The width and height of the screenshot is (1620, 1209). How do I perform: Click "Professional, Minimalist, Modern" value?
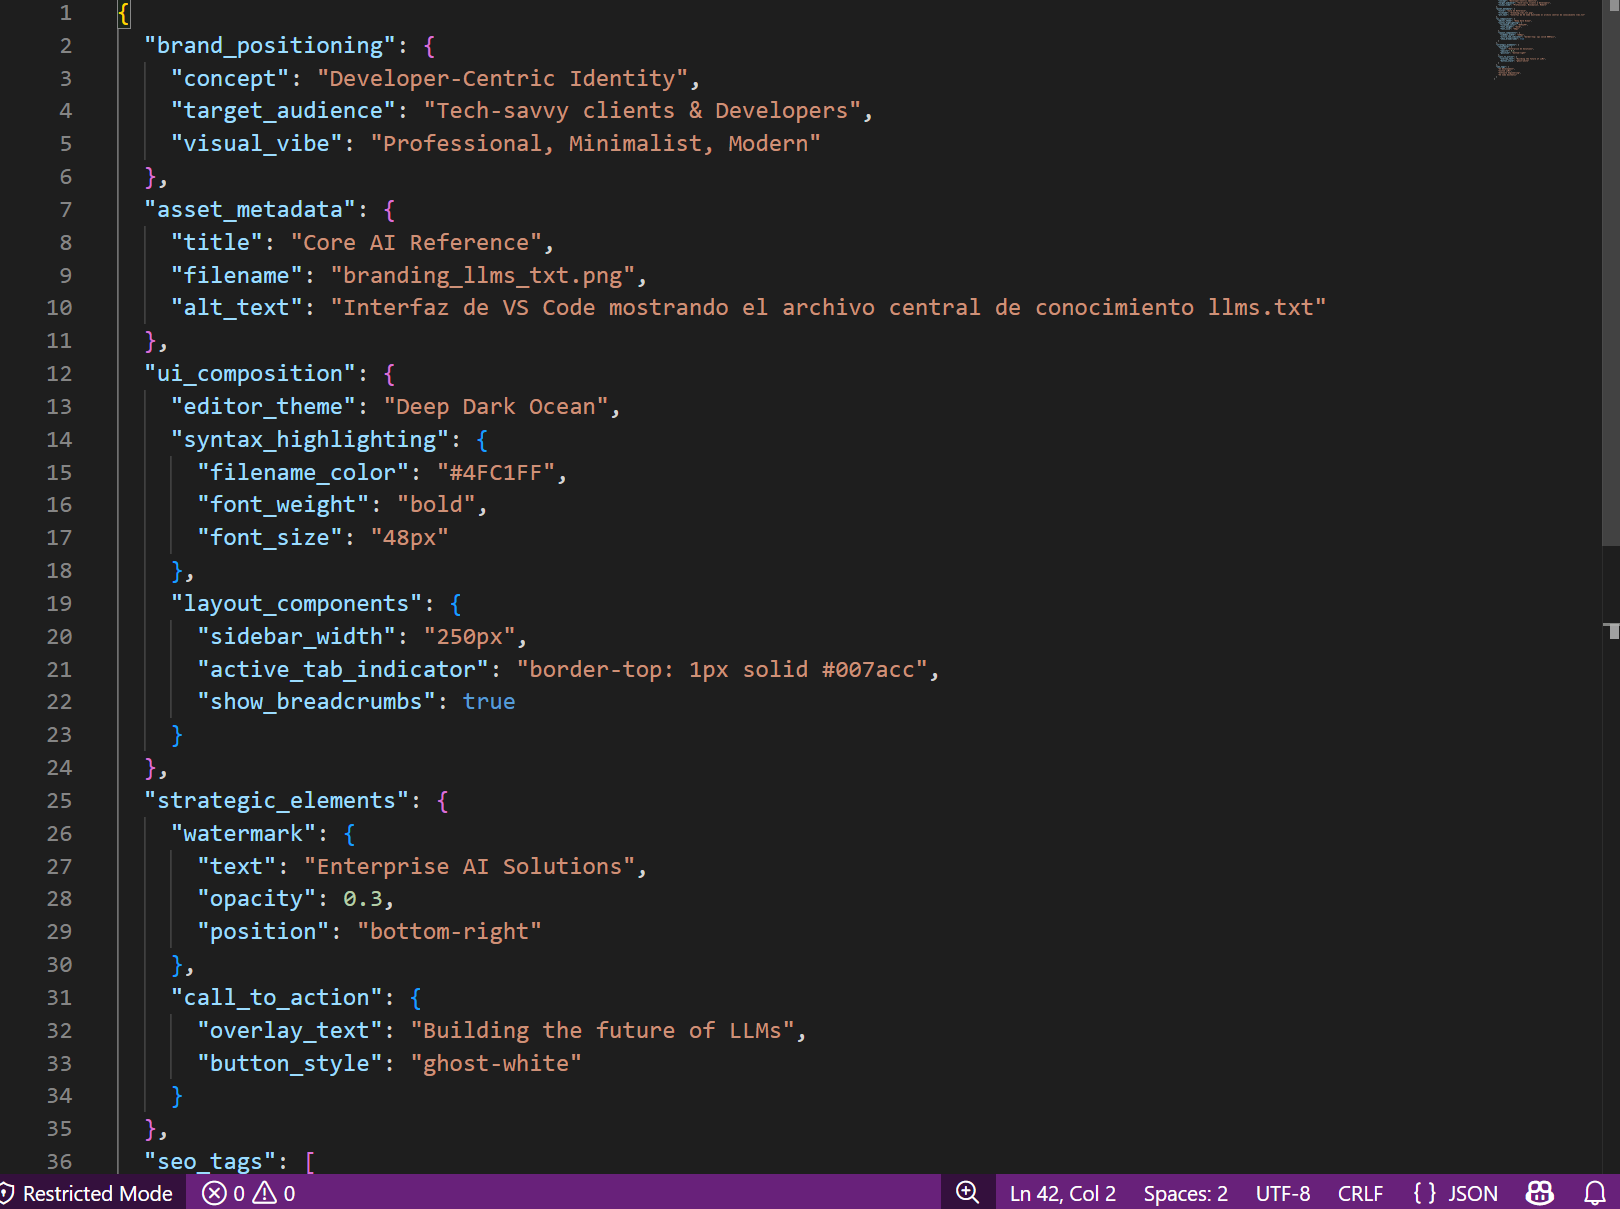coord(596,144)
